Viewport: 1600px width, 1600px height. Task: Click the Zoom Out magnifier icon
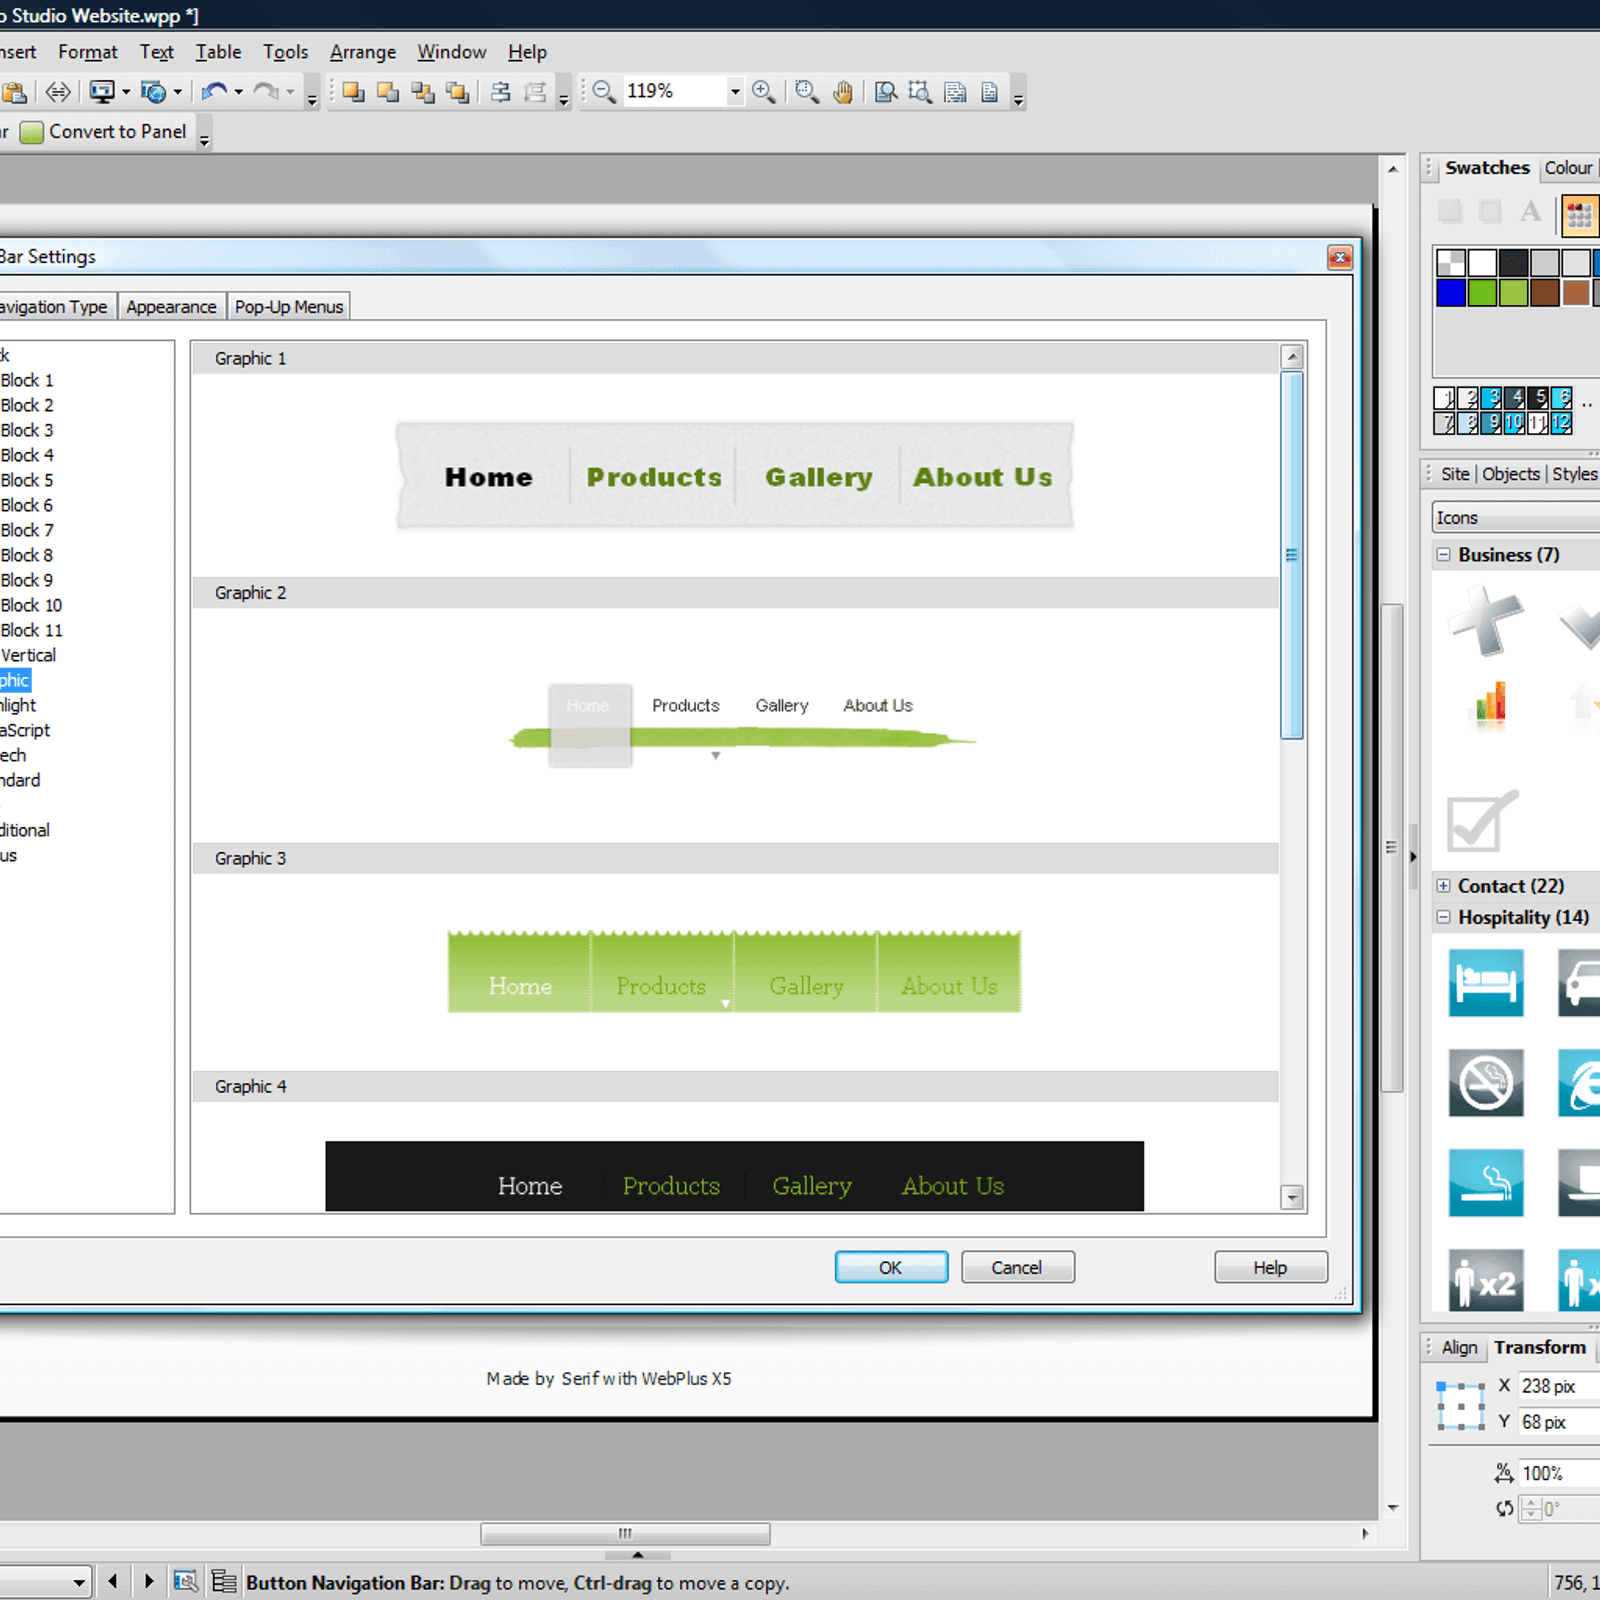603,92
